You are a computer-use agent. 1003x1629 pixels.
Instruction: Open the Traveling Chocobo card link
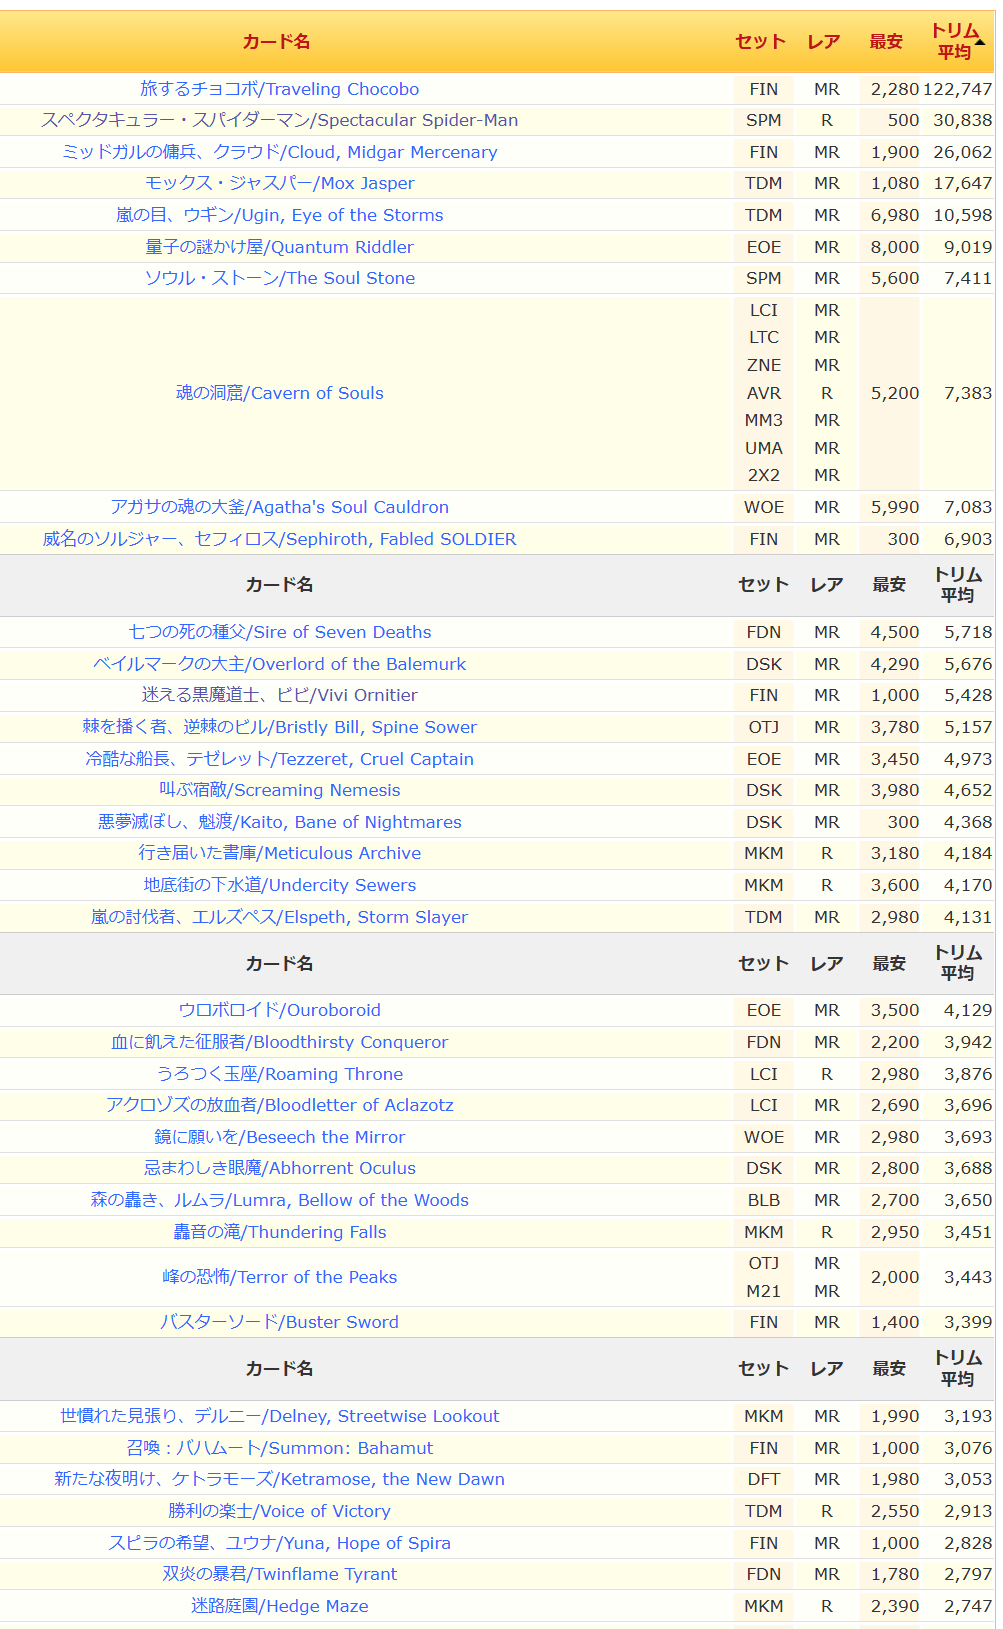pyautogui.click(x=279, y=89)
